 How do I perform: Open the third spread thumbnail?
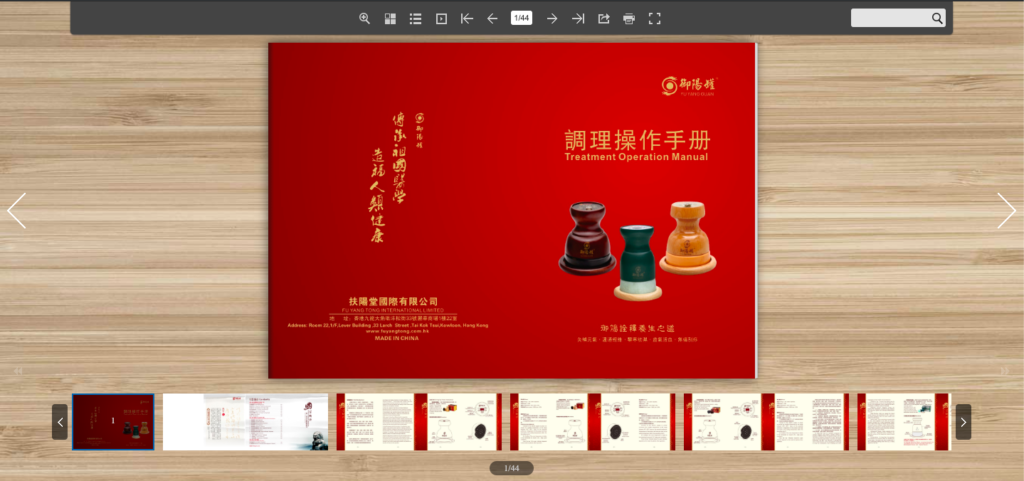(x=419, y=422)
